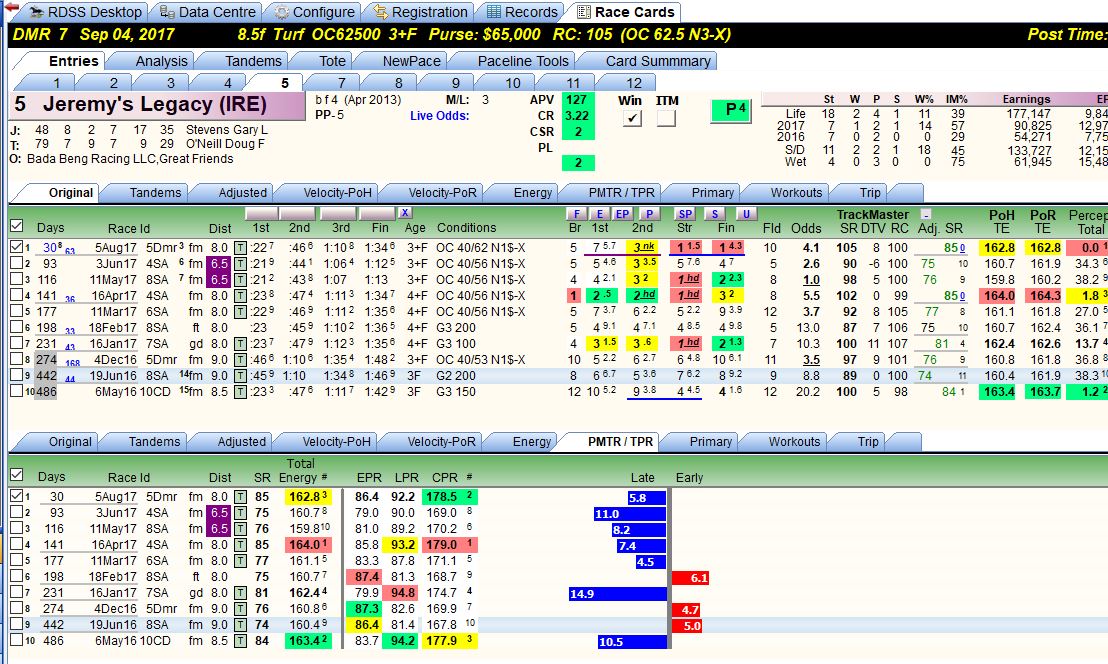Screen dimensions: 1108x664
Task: Click the red Early bar showing 6.1
Action: (x=690, y=577)
